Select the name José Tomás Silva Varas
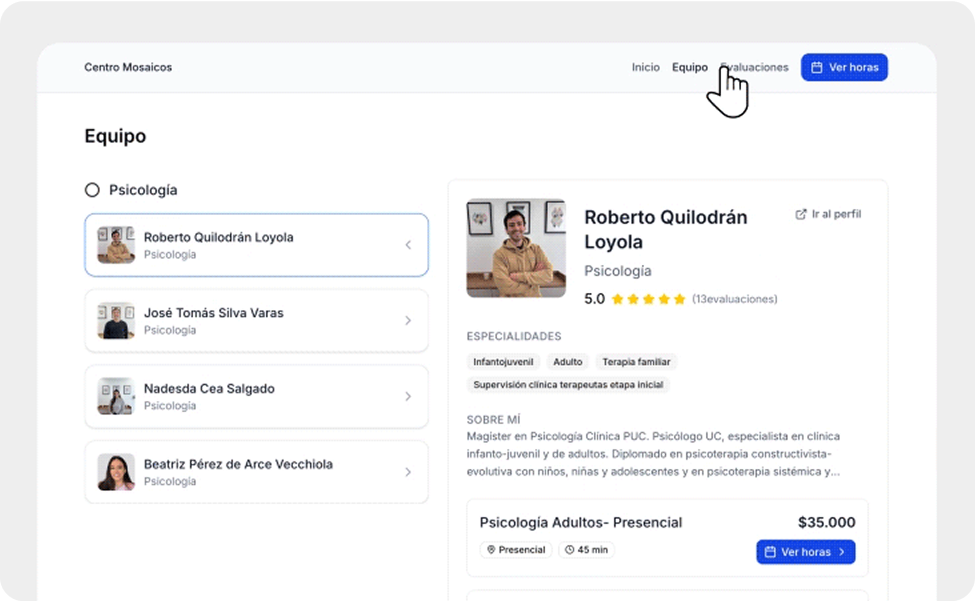Viewport: 975px width, 601px height. [213, 313]
